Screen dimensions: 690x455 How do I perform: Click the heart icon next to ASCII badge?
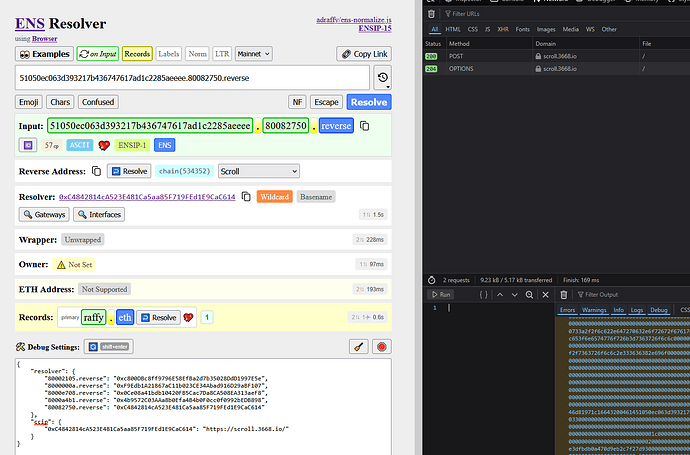coord(104,145)
